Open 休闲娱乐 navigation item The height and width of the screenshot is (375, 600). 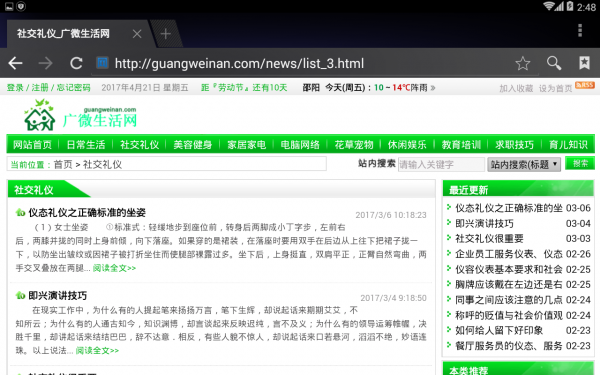click(407, 145)
